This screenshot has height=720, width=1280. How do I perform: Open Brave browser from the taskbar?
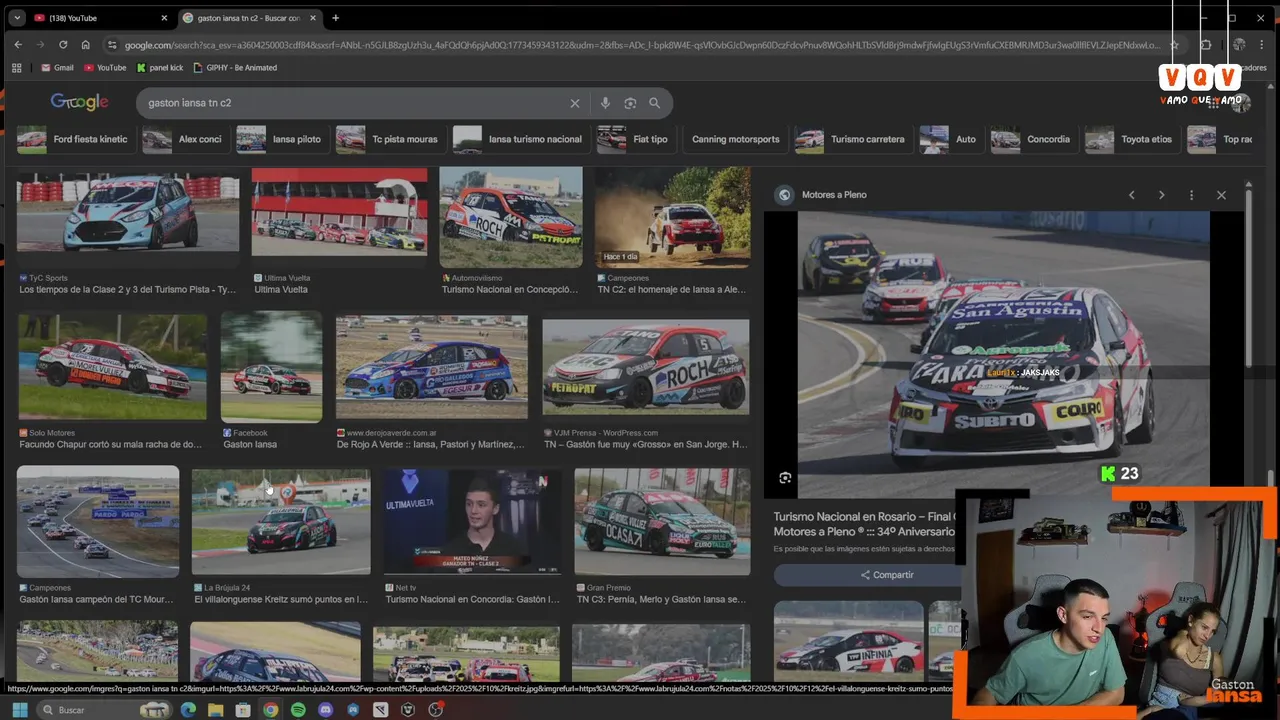(408, 710)
